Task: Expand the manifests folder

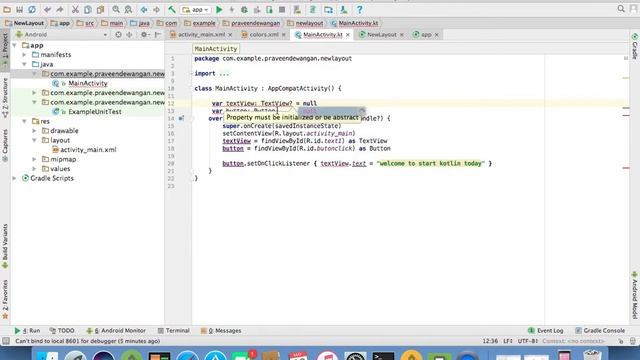Action: [x=24, y=55]
